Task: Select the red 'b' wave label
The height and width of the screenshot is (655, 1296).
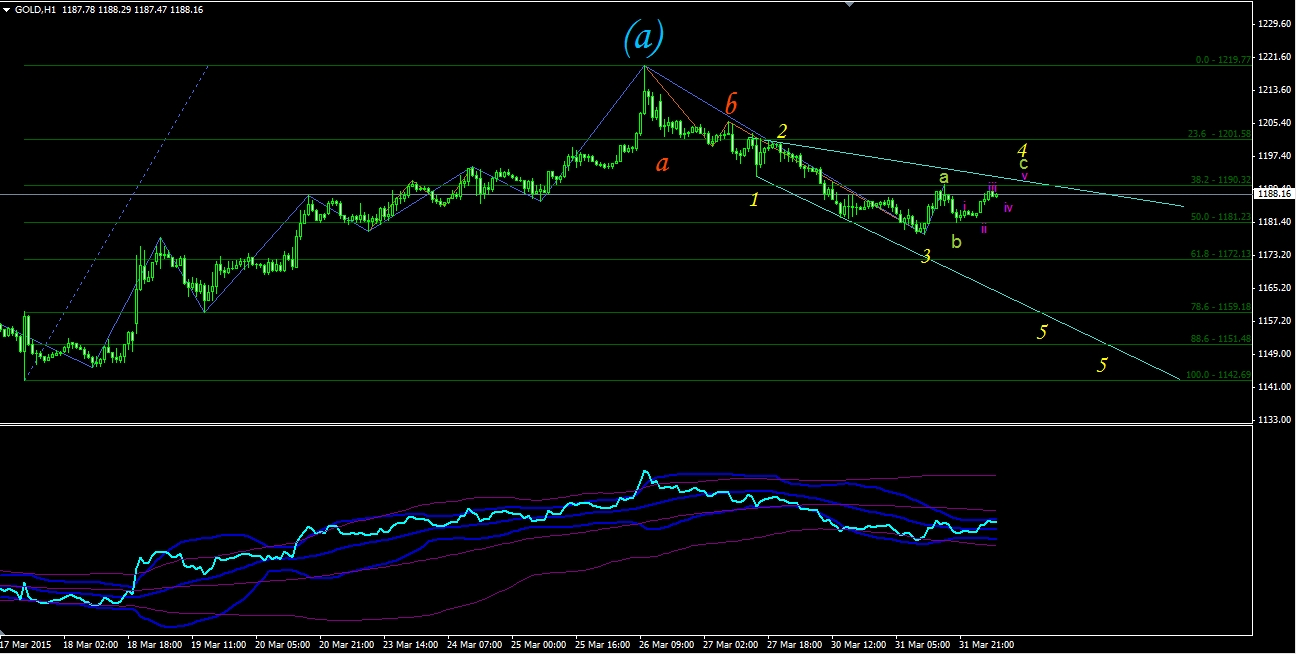Action: point(731,103)
